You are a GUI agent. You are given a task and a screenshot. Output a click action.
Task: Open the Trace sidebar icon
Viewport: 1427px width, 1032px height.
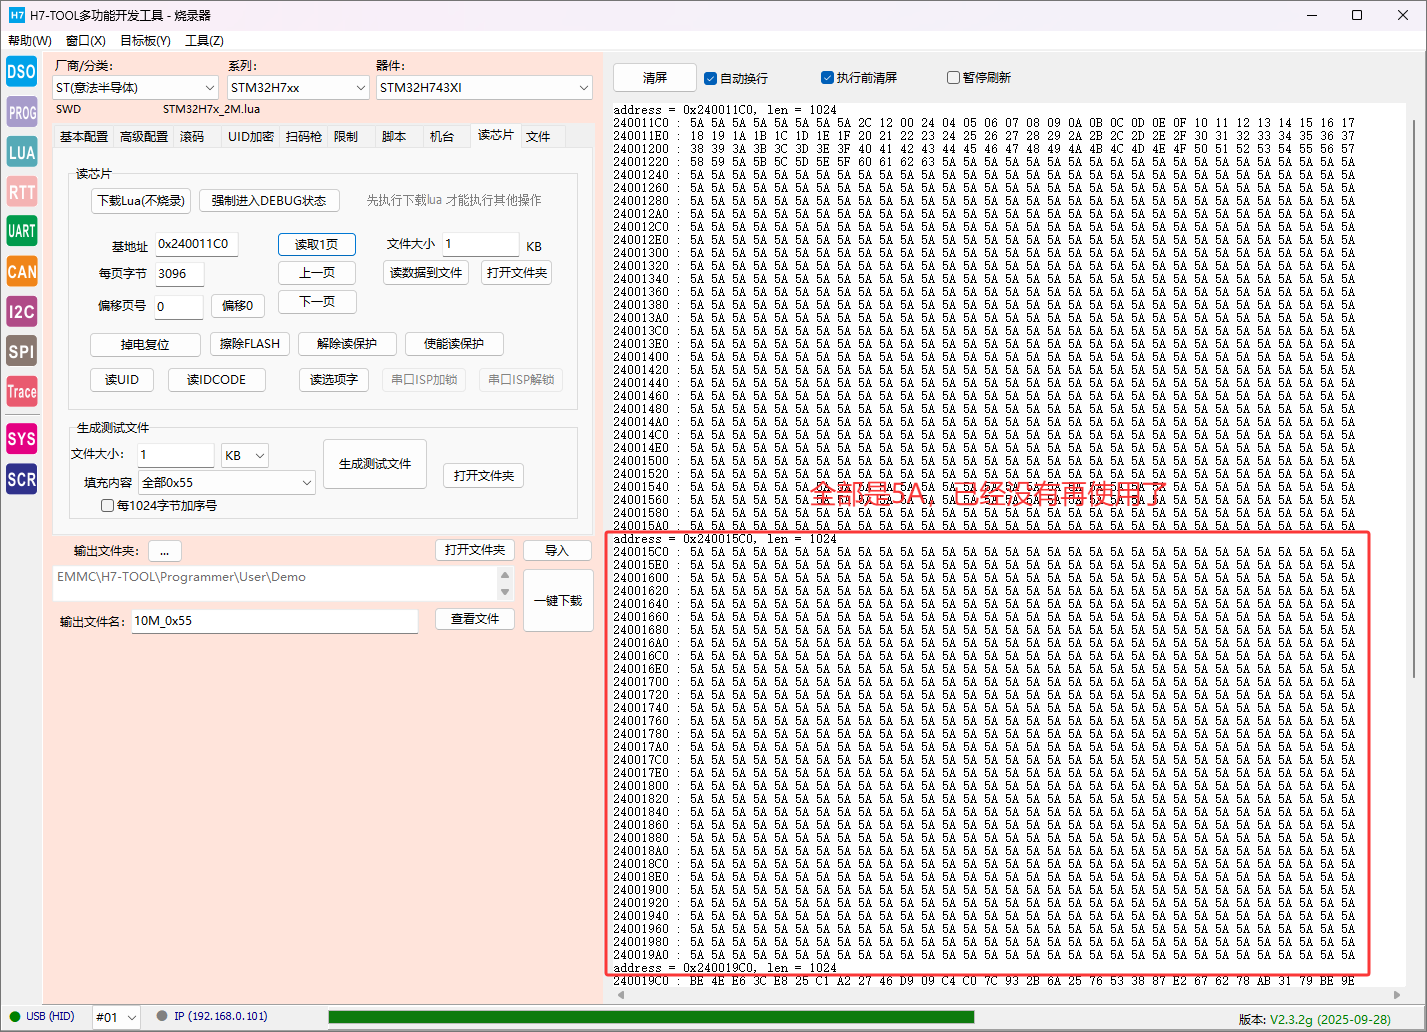click(x=21, y=391)
